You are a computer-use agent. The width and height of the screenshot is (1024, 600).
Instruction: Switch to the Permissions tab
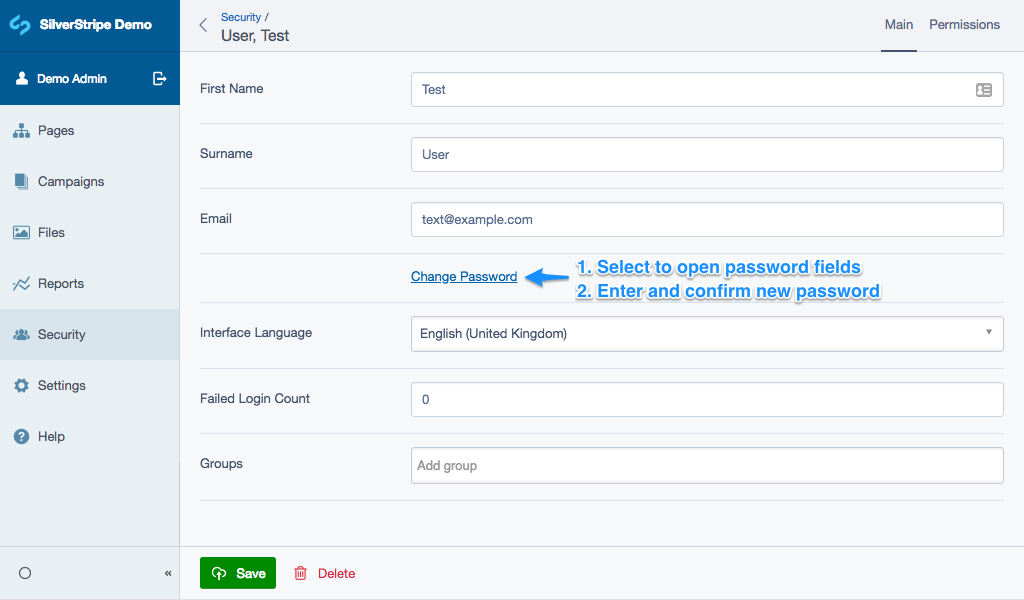tap(964, 24)
